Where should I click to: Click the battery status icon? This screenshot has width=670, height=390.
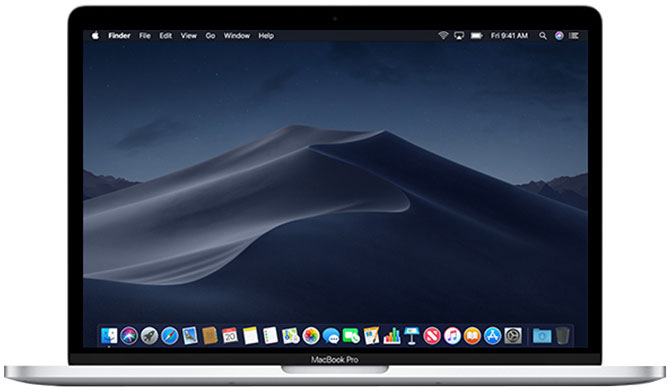tap(476, 36)
